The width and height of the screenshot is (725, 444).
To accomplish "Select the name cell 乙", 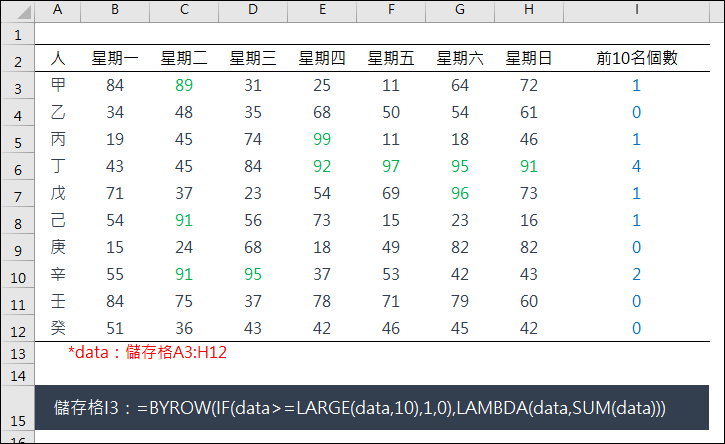I will point(58,112).
